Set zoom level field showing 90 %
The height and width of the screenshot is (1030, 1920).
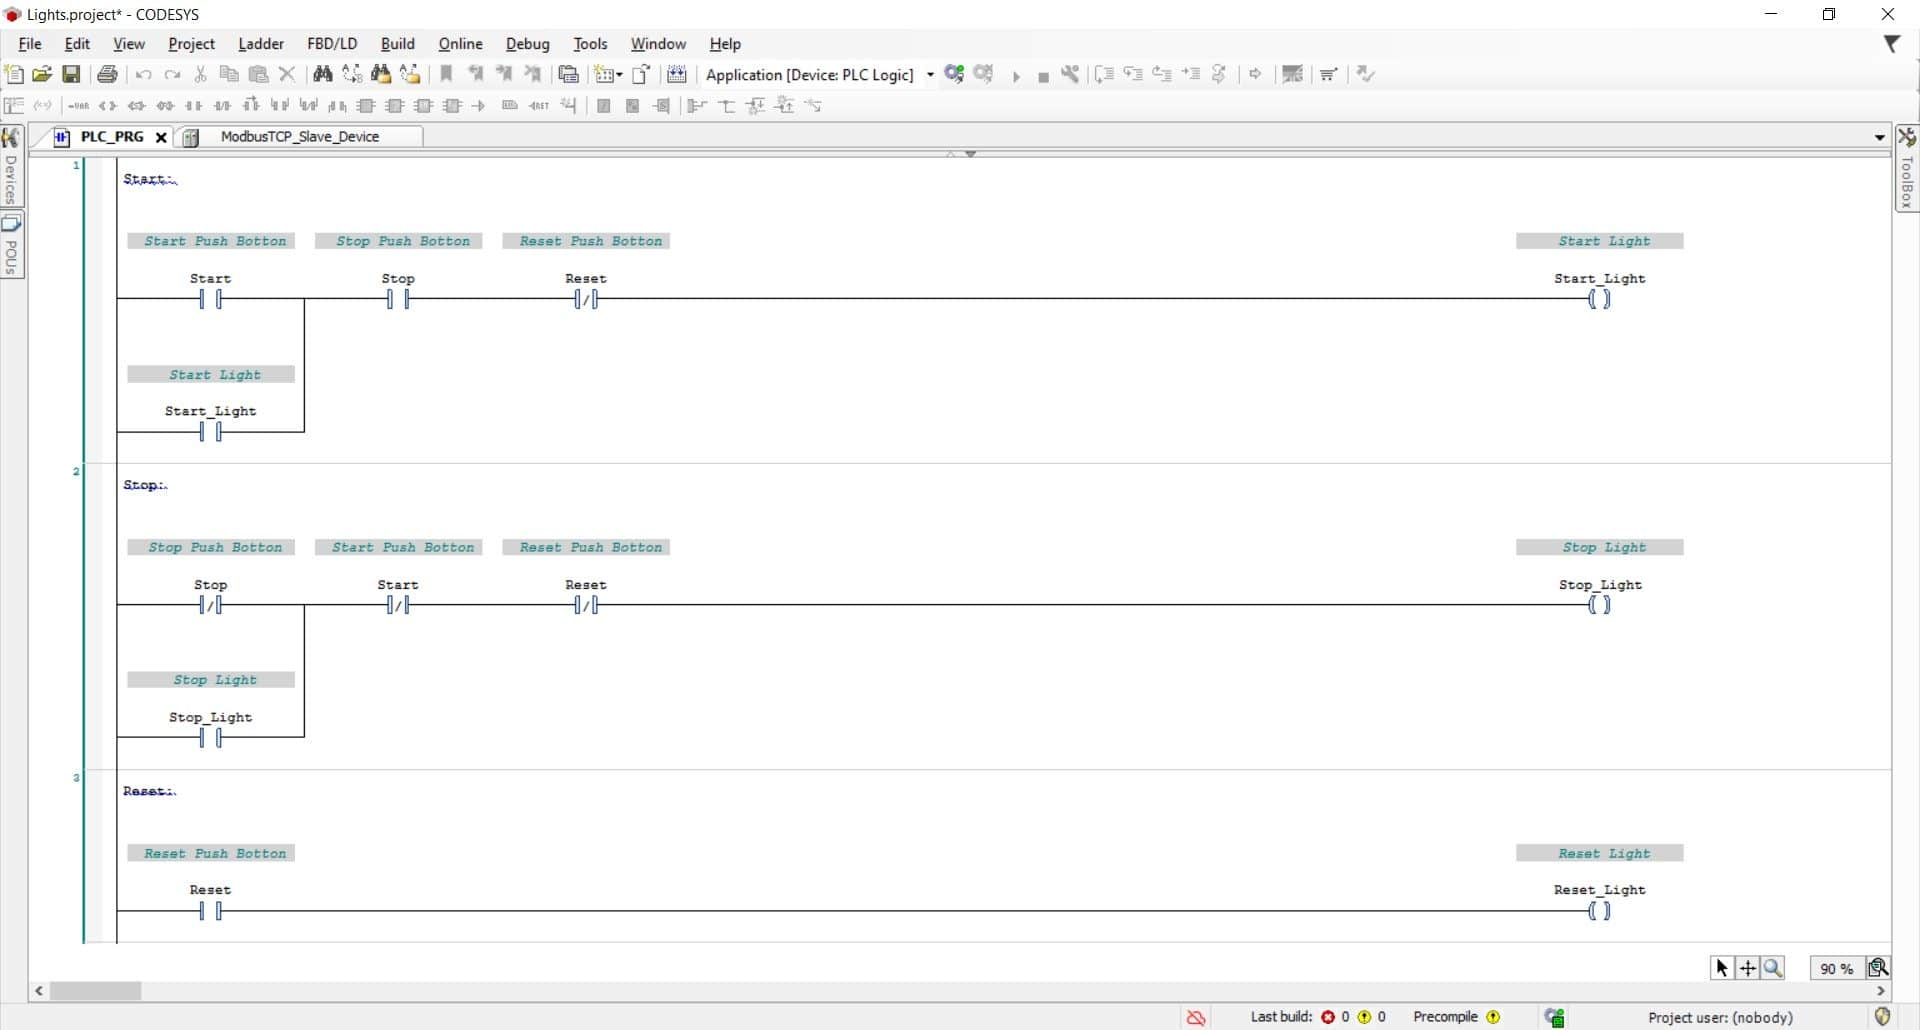1836,968
